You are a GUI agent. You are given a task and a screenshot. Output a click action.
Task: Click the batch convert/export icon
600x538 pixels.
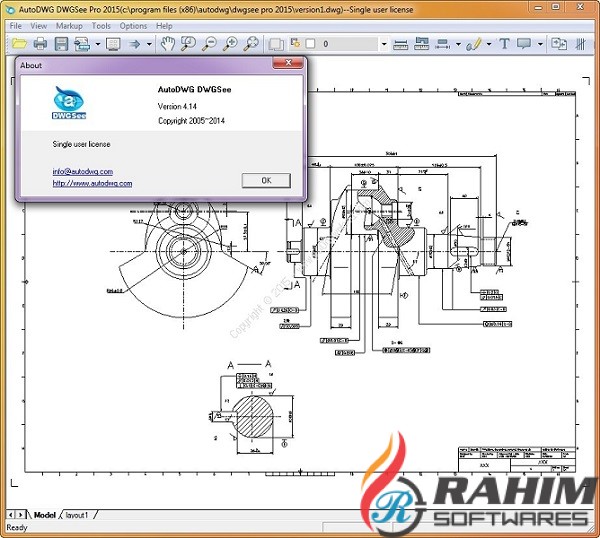82,44
